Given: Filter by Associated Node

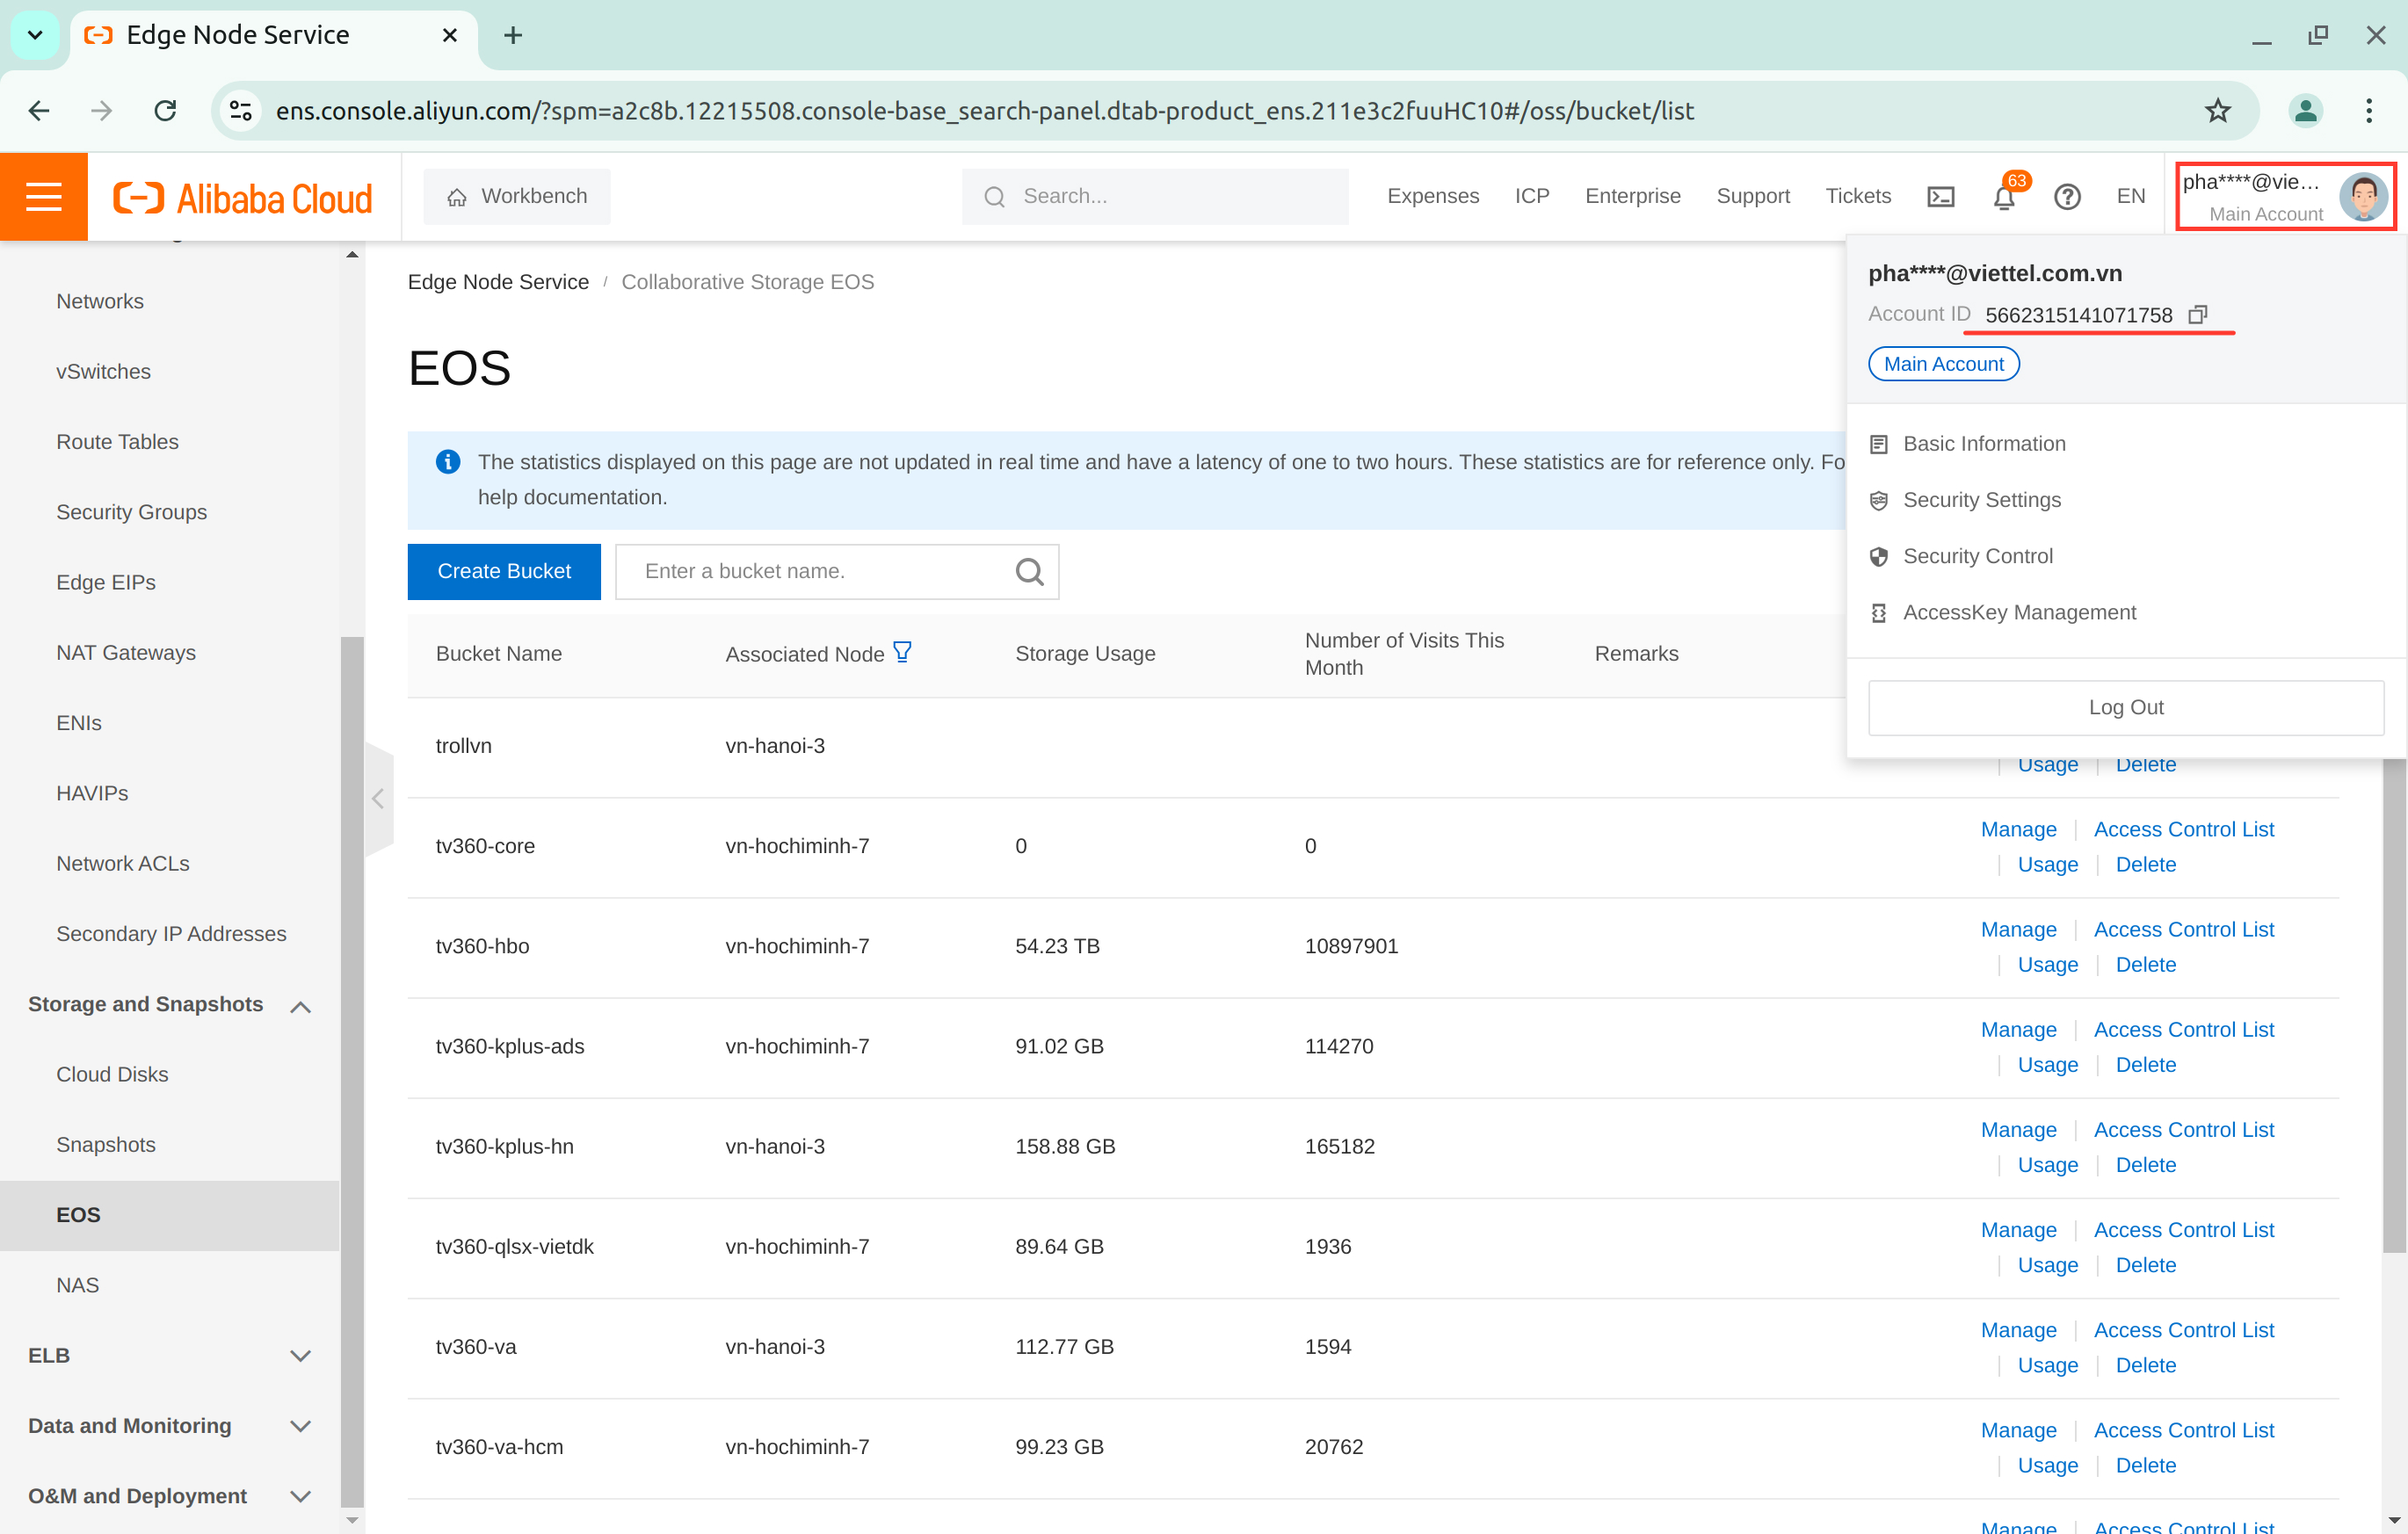Looking at the screenshot, I should tap(902, 652).
